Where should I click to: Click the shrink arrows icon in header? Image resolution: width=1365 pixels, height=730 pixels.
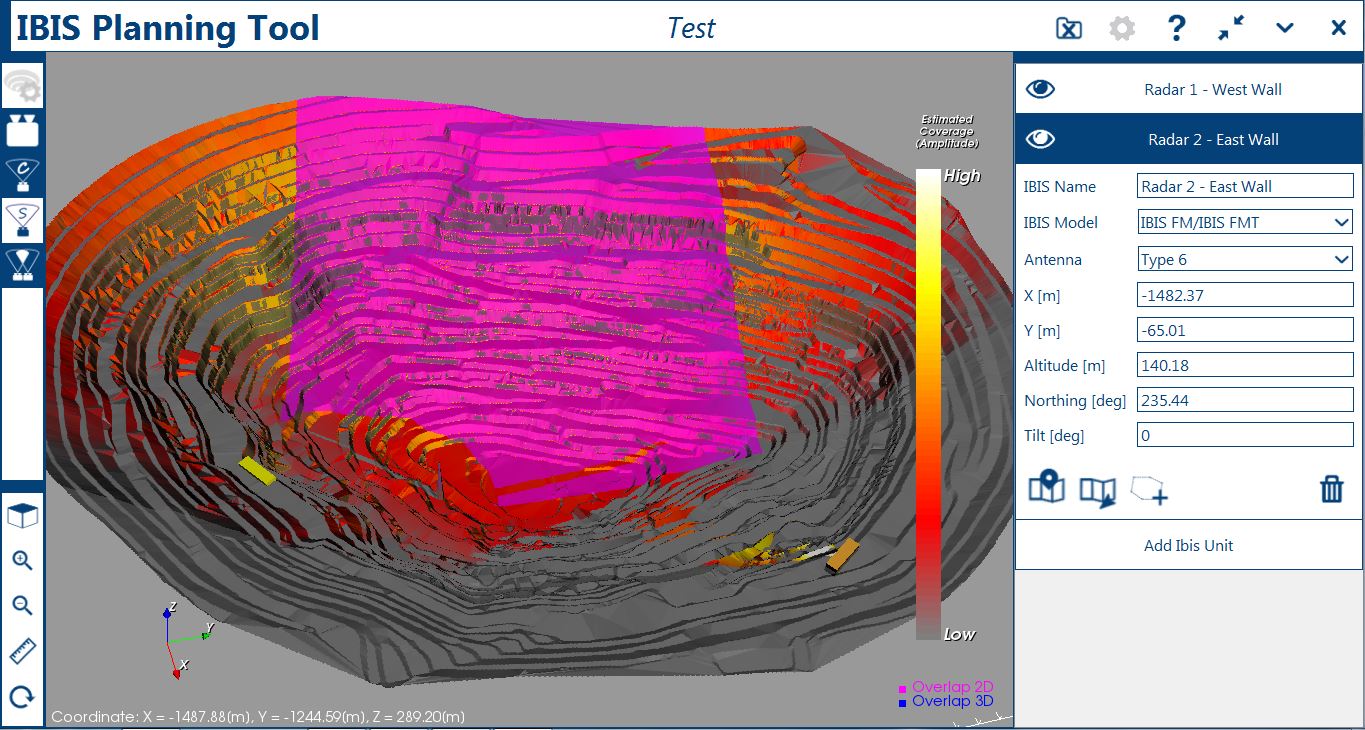pyautogui.click(x=1231, y=28)
